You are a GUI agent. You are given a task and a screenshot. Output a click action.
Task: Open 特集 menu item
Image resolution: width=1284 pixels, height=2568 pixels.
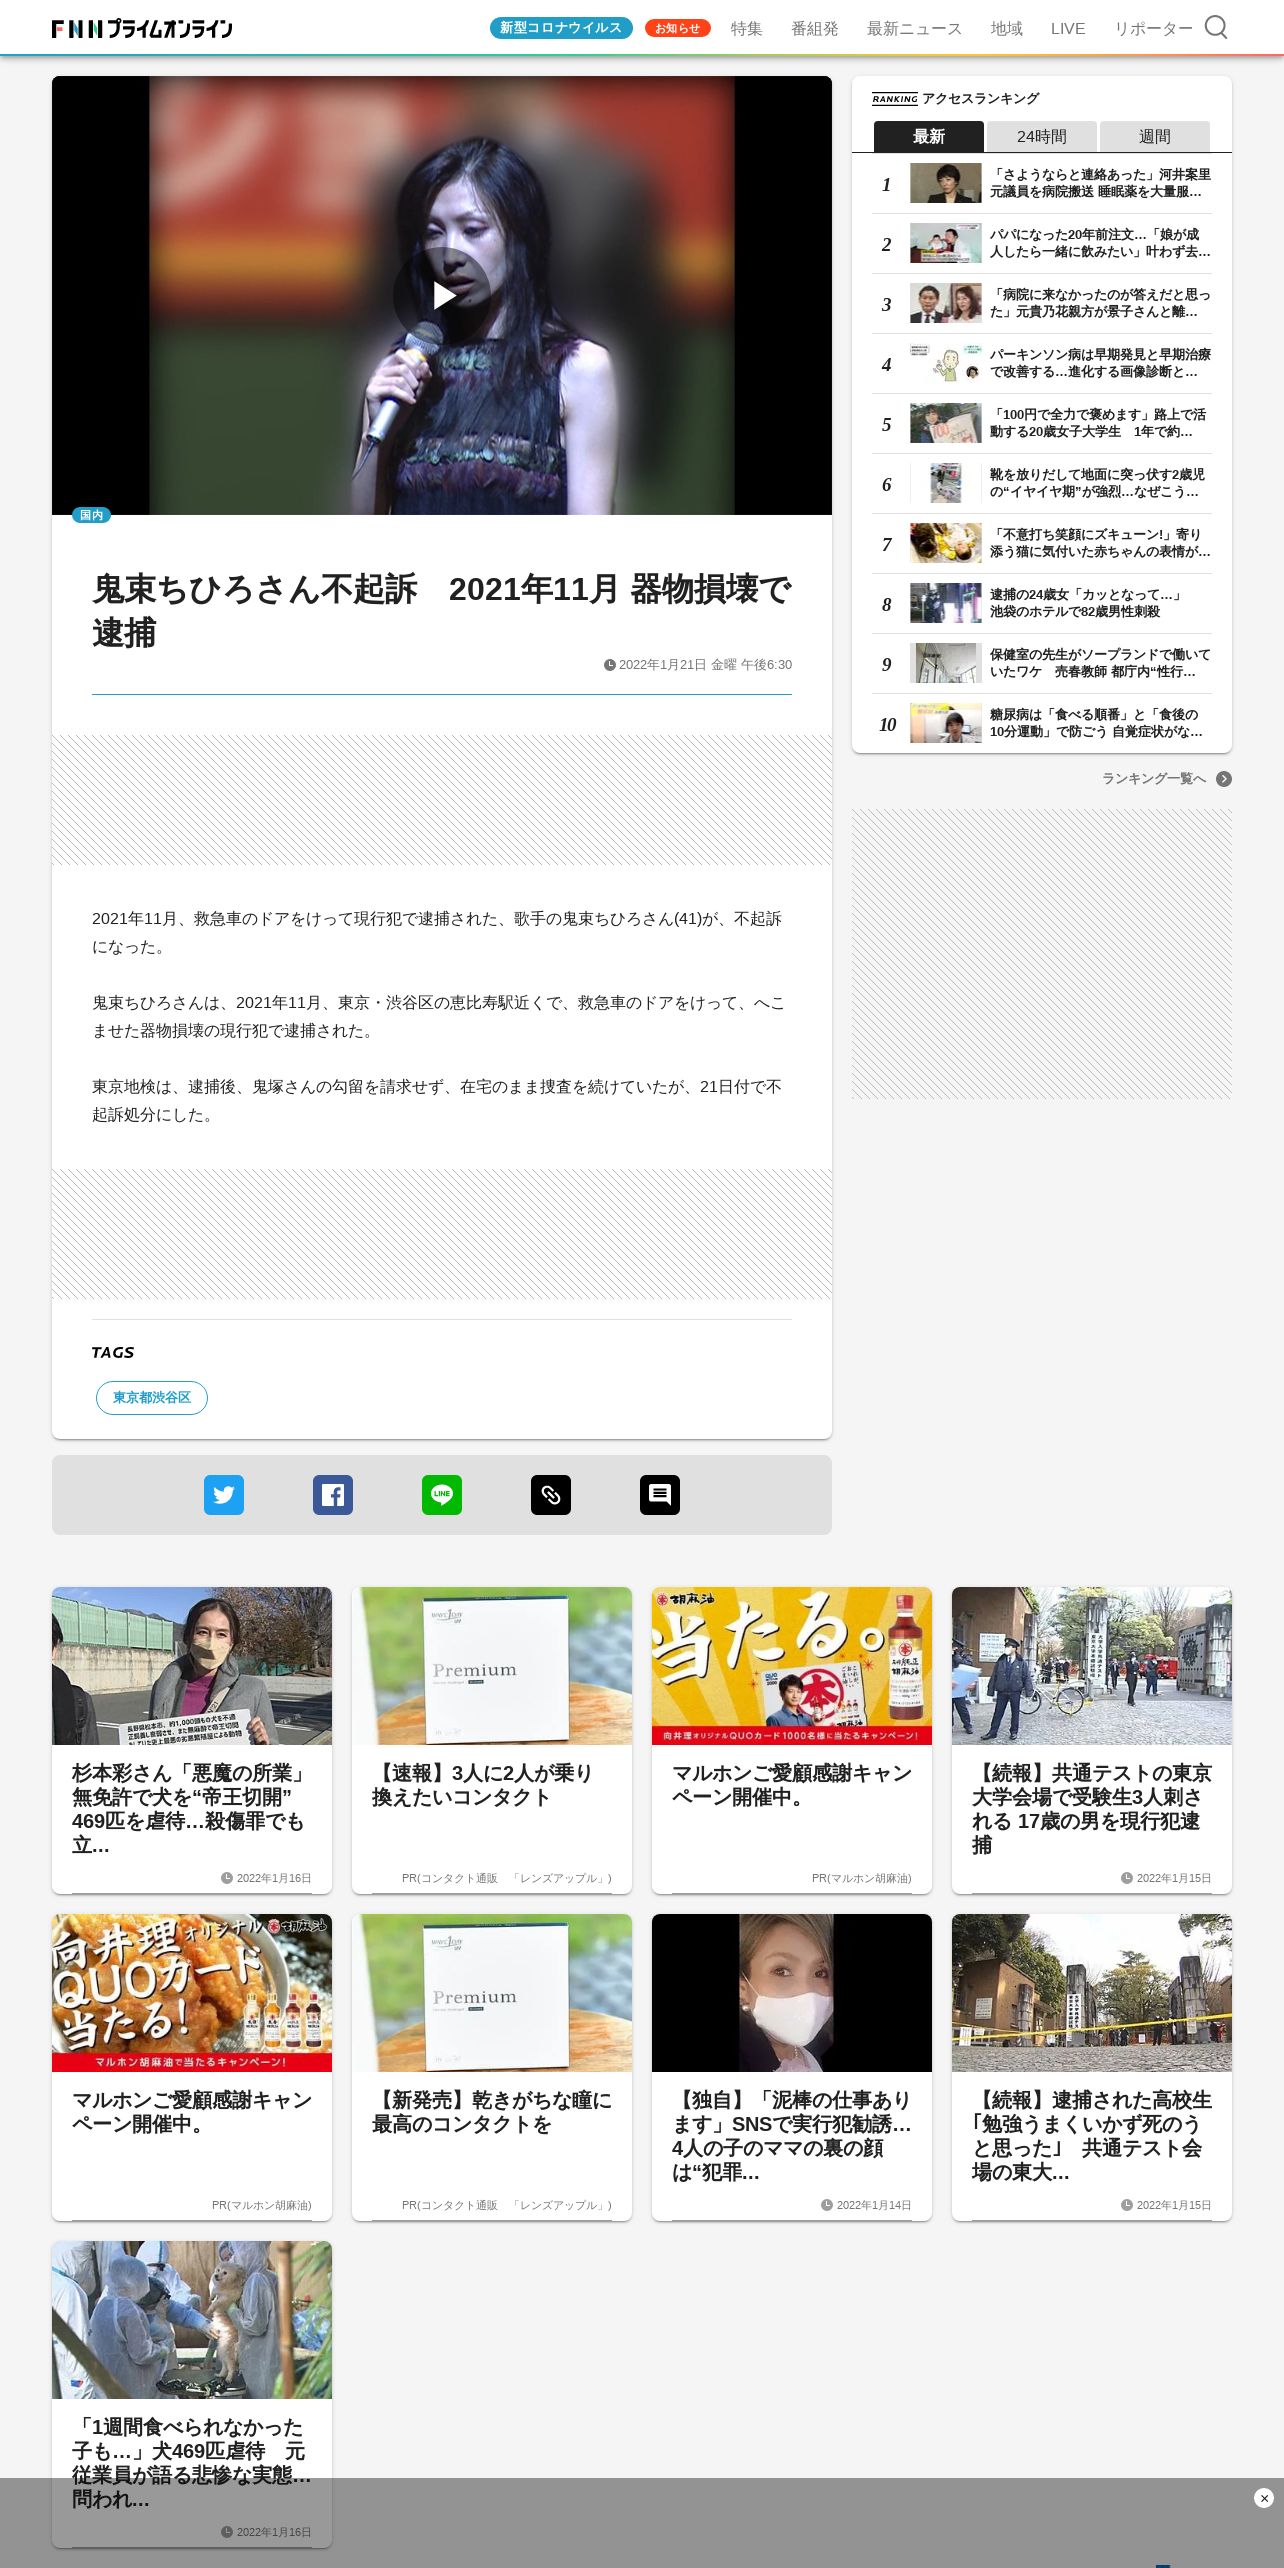(x=746, y=29)
